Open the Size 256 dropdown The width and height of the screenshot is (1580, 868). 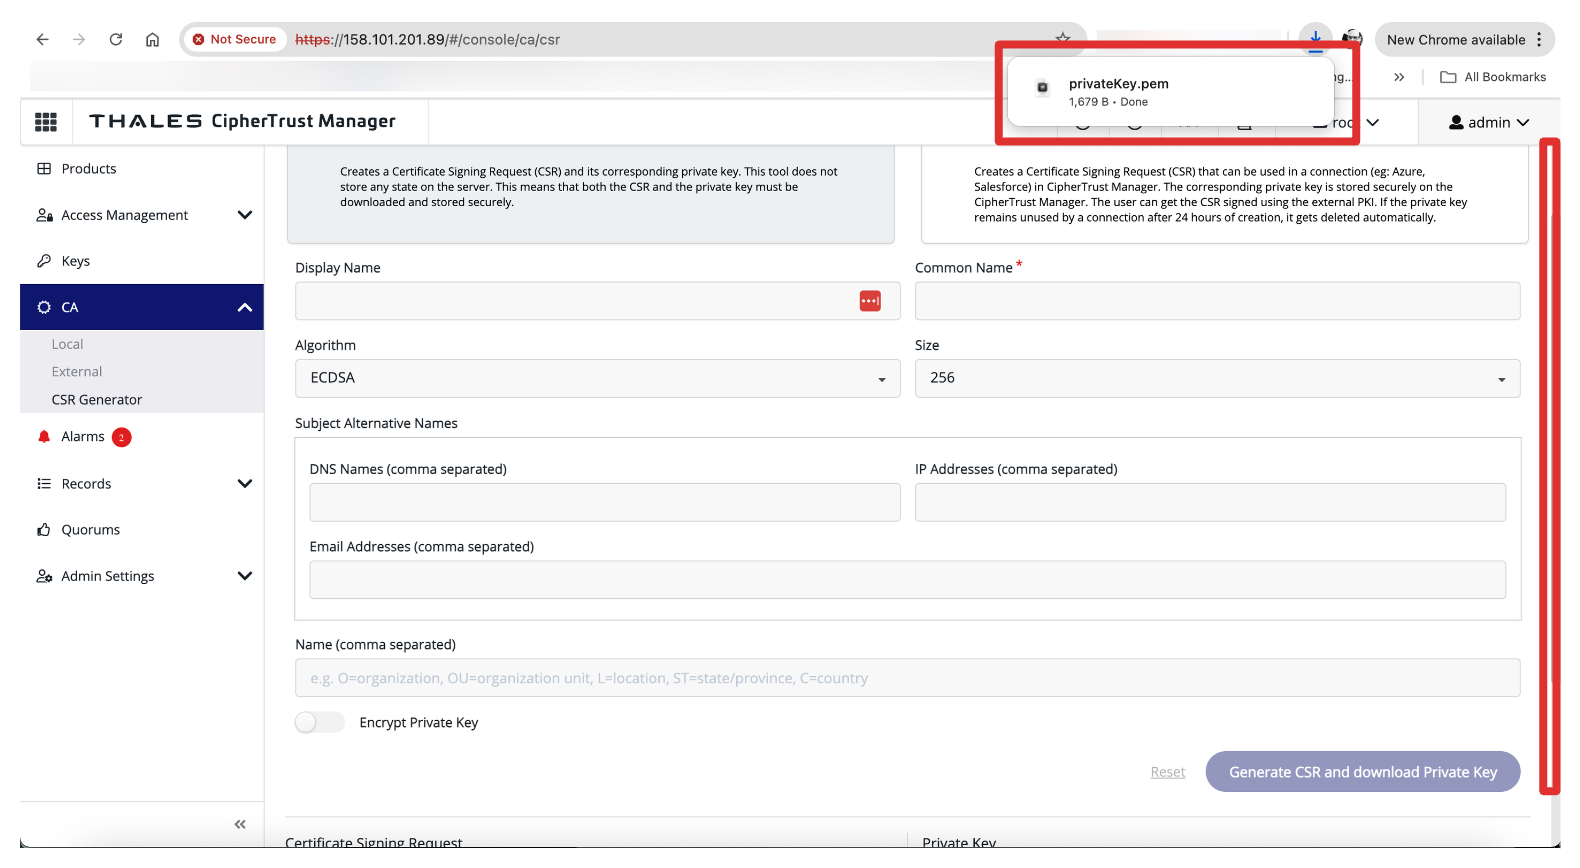point(1216,379)
